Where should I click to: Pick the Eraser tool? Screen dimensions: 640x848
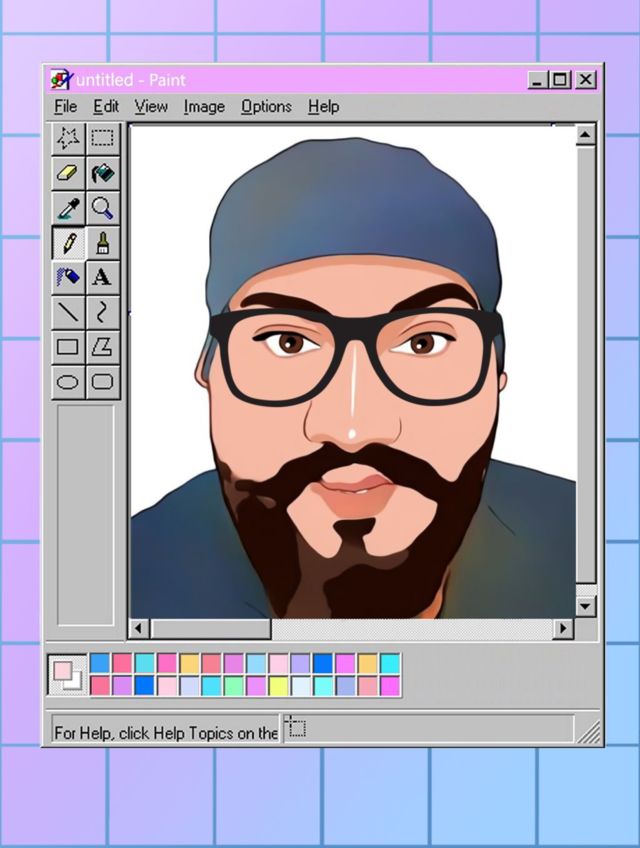pyautogui.click(x=68, y=173)
